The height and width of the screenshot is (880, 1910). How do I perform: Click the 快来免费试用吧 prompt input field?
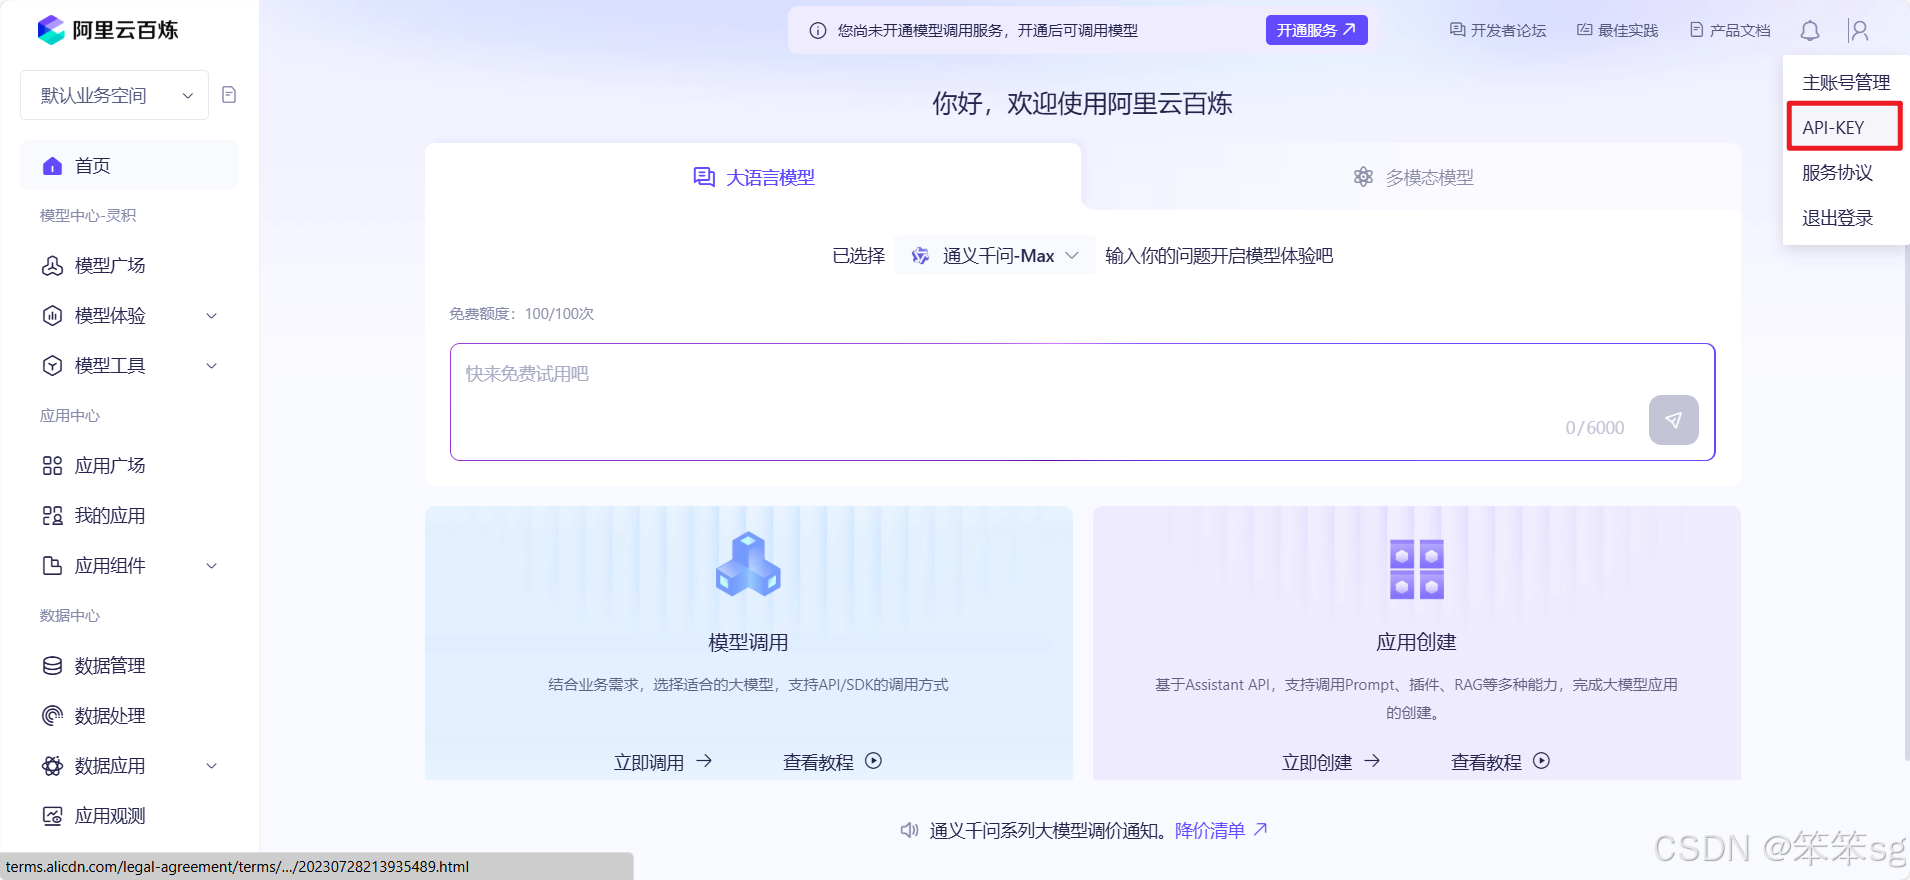[1082, 402]
